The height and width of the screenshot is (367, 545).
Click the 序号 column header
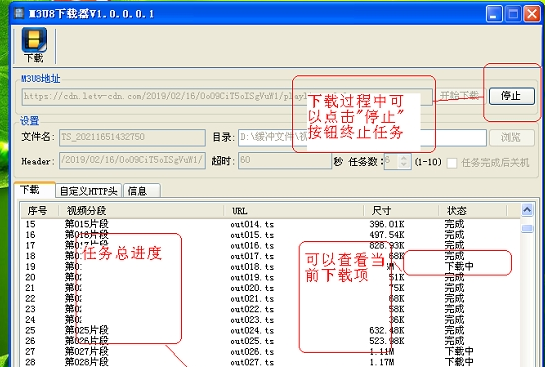[38, 211]
